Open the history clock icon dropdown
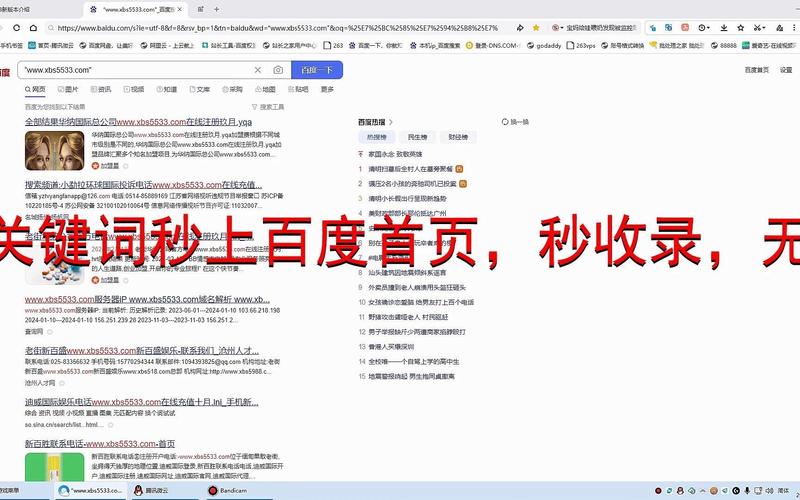The width and height of the screenshot is (800, 500). click(x=704, y=28)
